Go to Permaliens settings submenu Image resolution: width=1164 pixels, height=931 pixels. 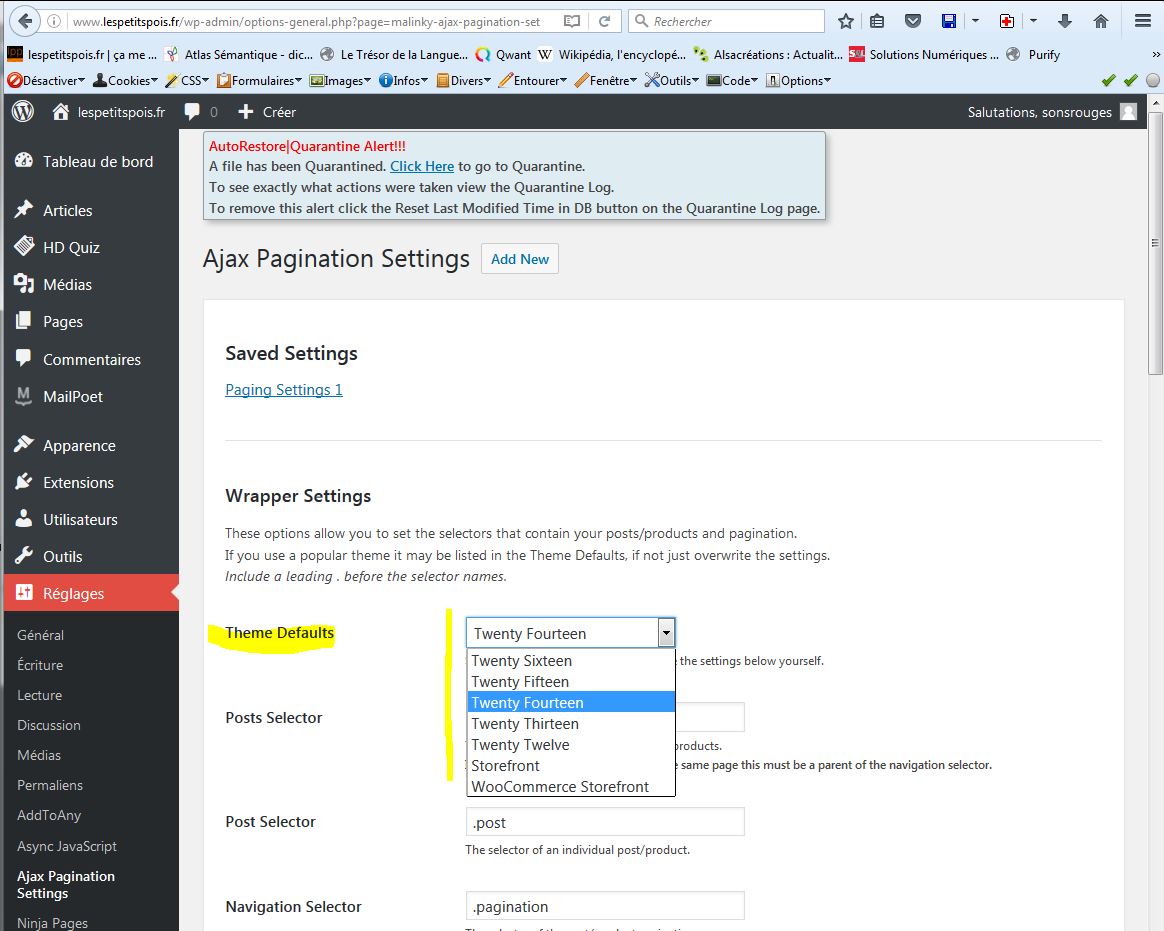50,785
